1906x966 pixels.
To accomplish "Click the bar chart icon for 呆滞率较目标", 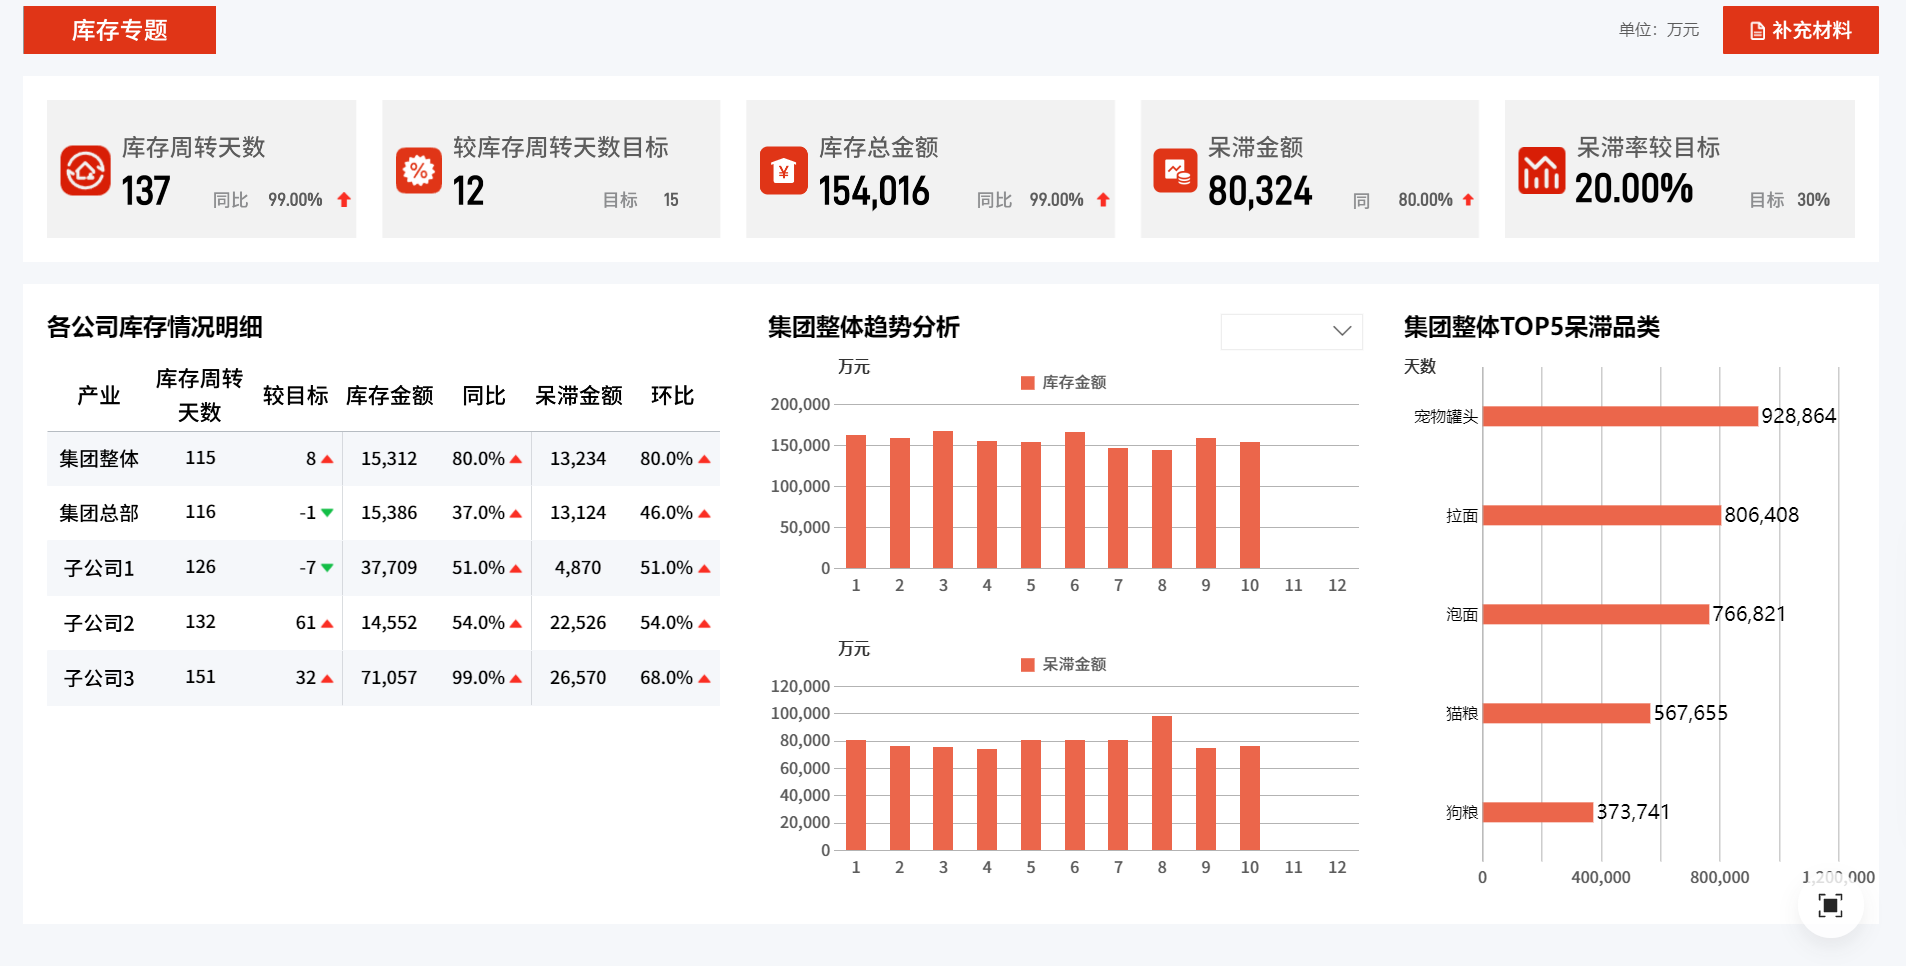I will [1541, 171].
